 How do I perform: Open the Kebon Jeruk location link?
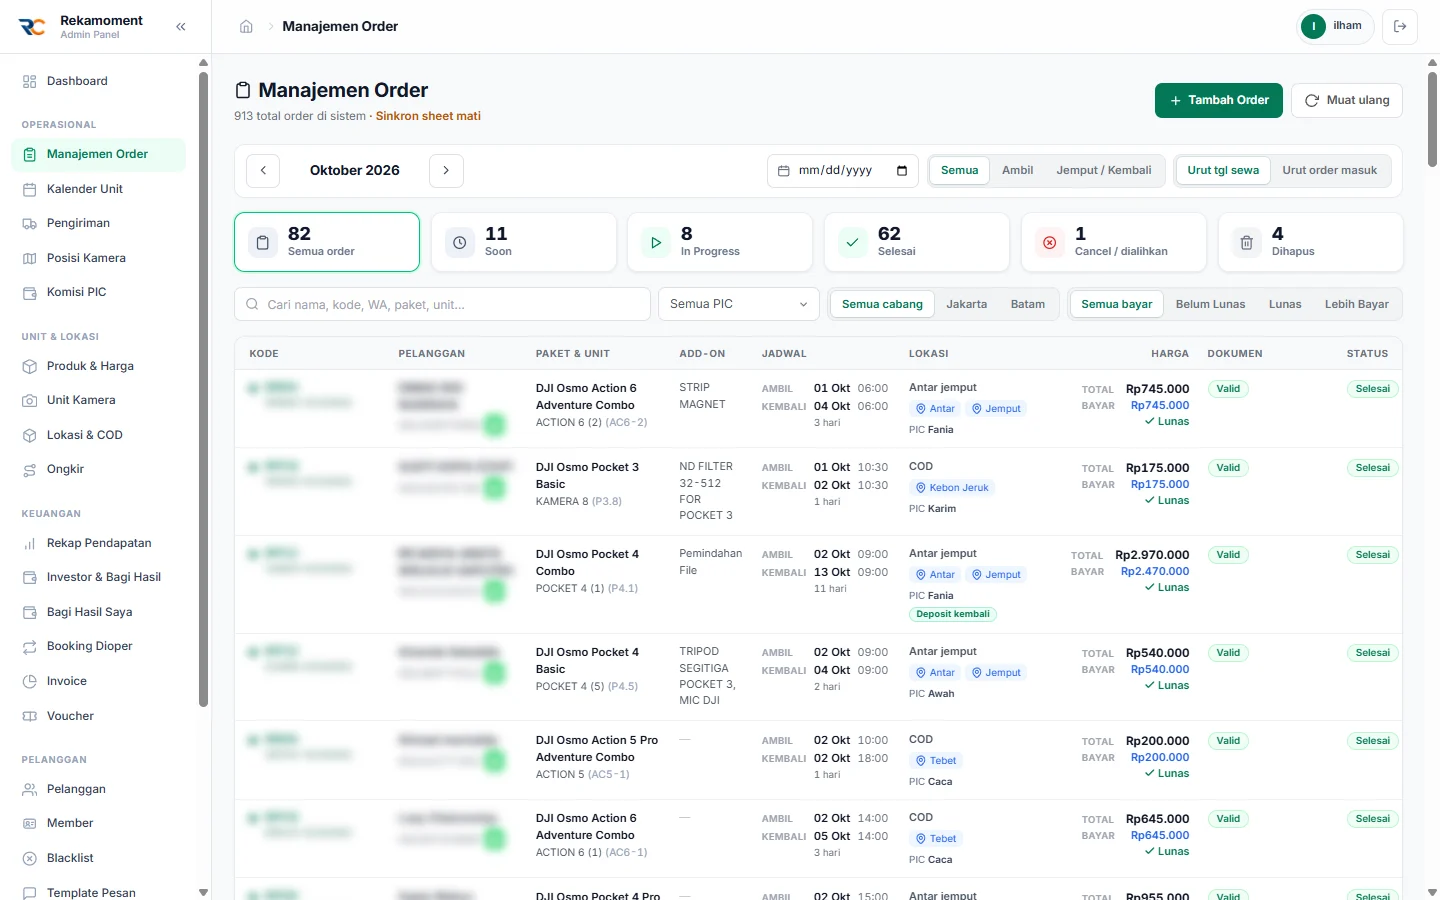(952, 488)
